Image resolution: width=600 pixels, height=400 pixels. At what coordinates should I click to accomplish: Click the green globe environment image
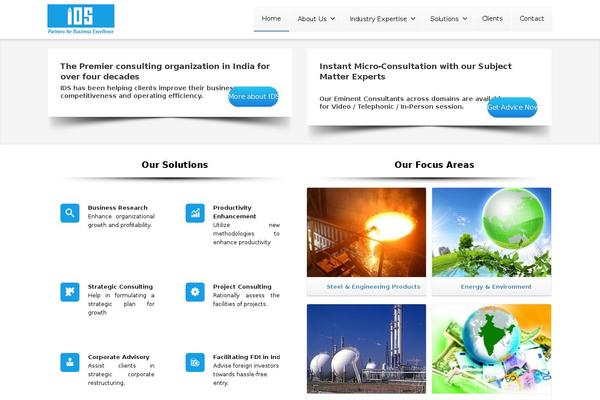492,232
